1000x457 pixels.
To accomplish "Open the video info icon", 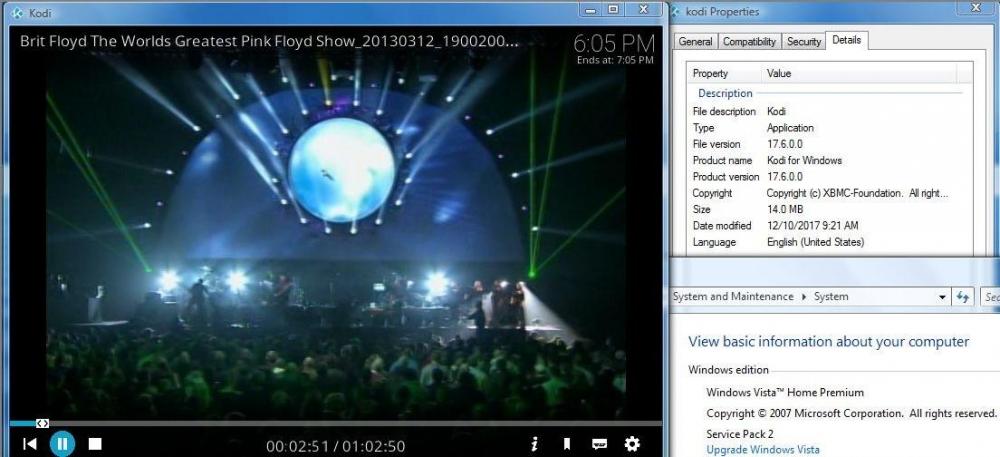I will [x=535, y=443].
